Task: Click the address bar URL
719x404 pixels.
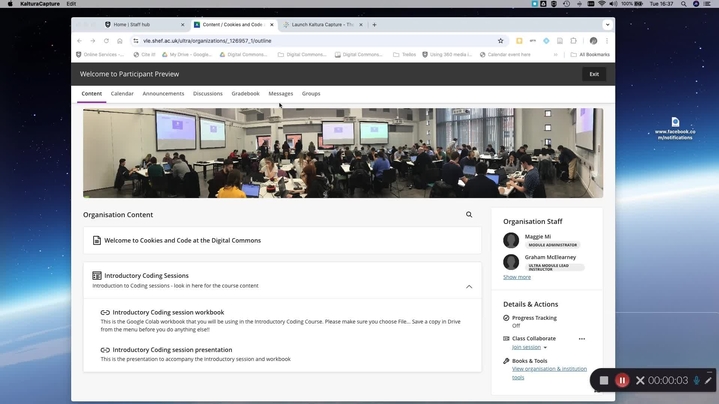Action: [207, 41]
